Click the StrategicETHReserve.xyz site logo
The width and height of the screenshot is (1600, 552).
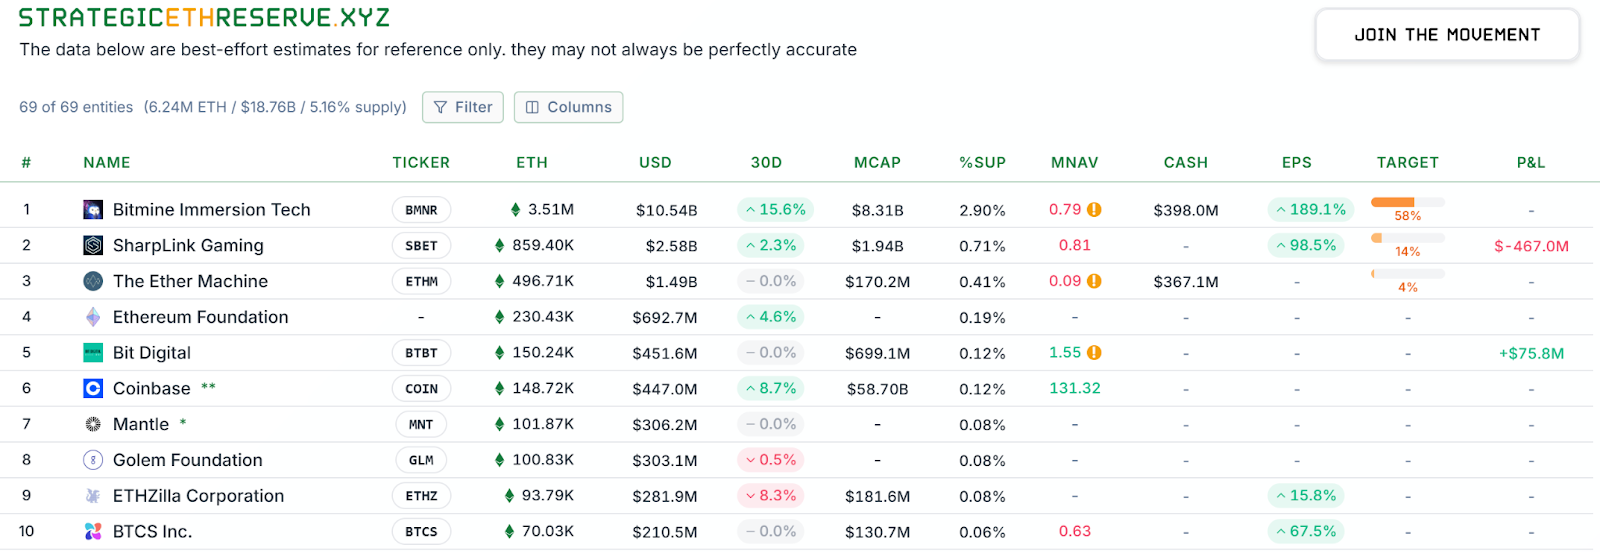pyautogui.click(x=204, y=18)
